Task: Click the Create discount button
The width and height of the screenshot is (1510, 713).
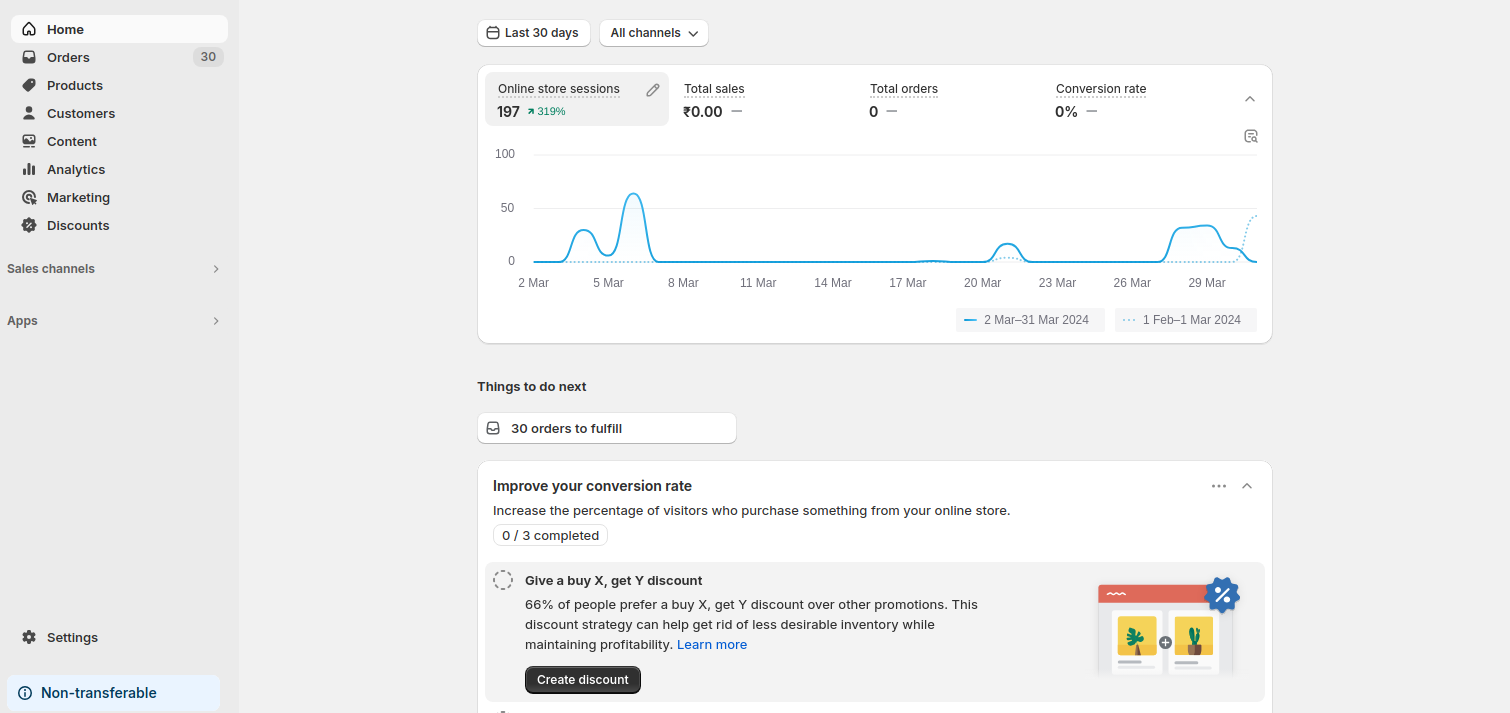Action: [582, 680]
